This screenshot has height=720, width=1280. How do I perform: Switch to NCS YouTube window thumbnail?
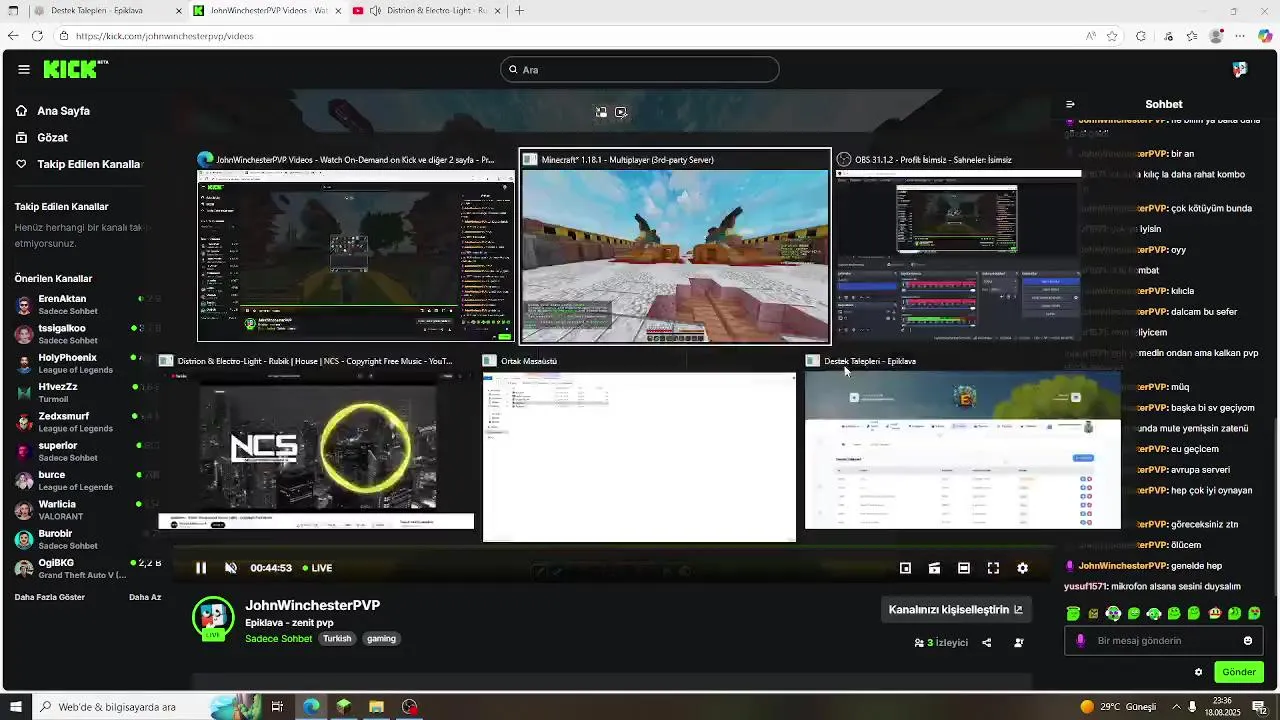point(316,442)
